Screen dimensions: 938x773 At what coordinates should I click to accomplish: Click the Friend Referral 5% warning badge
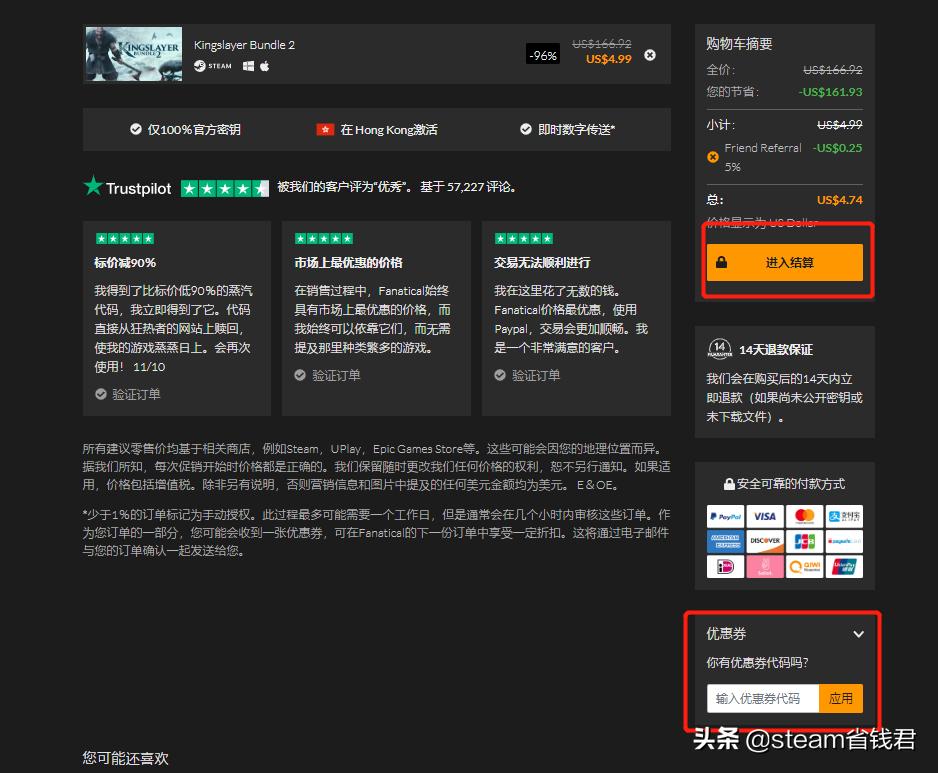[x=713, y=157]
